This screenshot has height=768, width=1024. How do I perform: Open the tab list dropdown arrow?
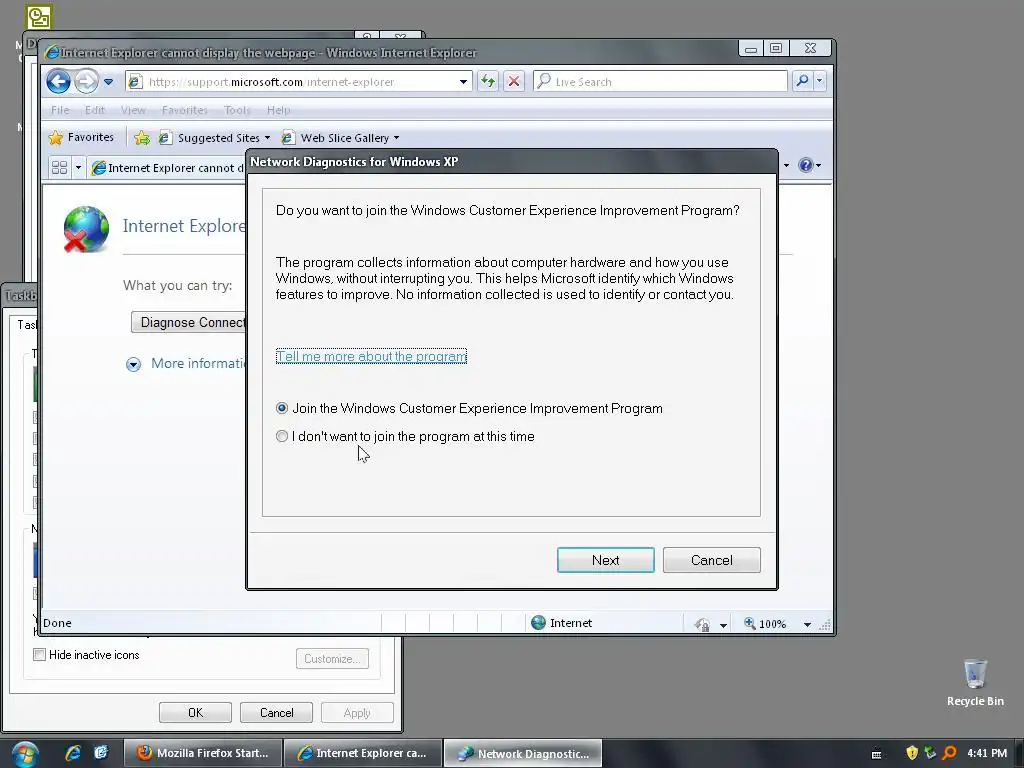[78, 167]
